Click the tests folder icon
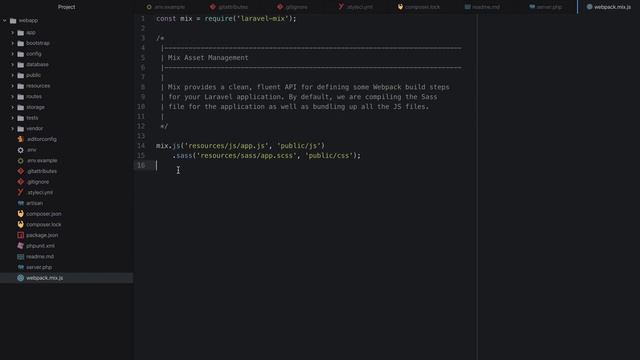The height and width of the screenshot is (360, 640). coord(21,118)
